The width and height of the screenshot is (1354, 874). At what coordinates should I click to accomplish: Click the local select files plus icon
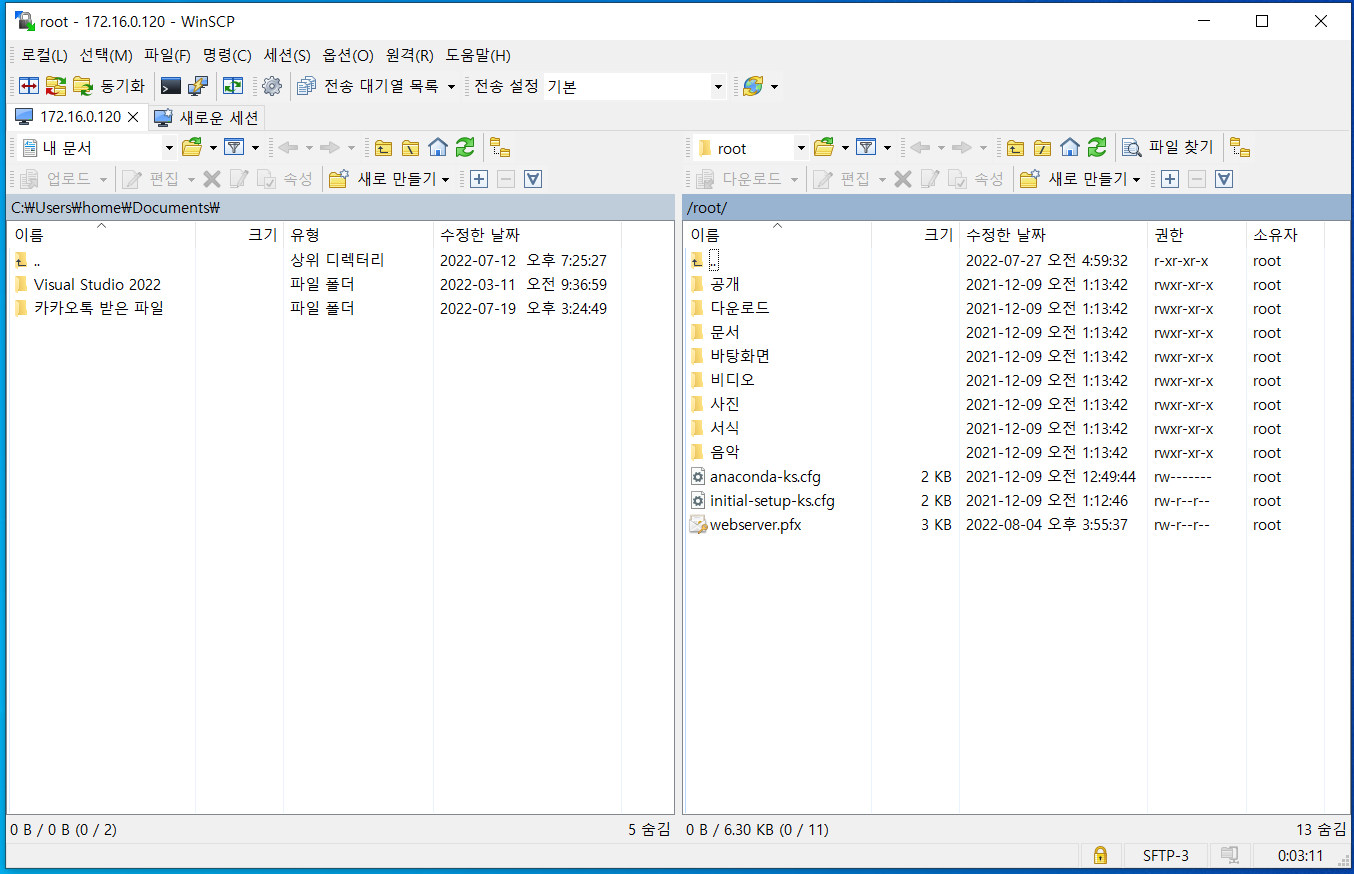(x=479, y=179)
